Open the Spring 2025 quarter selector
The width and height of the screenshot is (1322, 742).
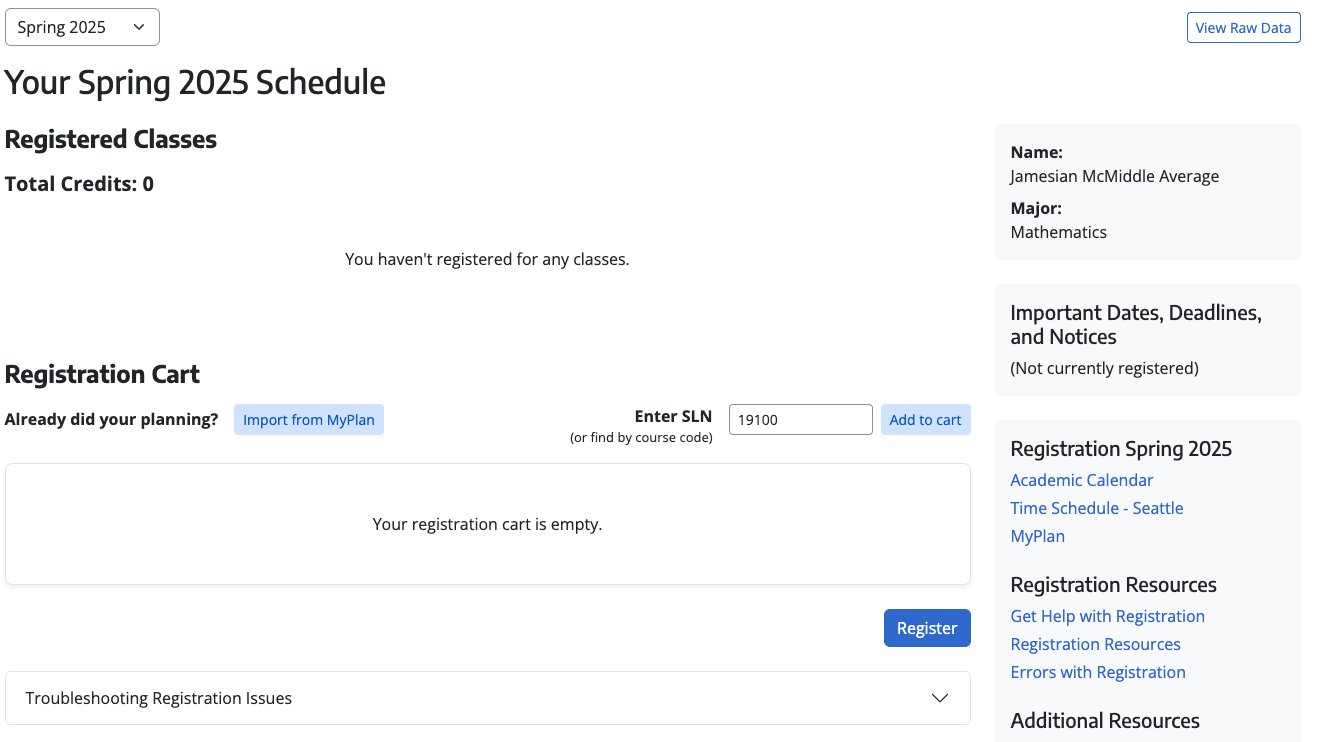point(80,27)
